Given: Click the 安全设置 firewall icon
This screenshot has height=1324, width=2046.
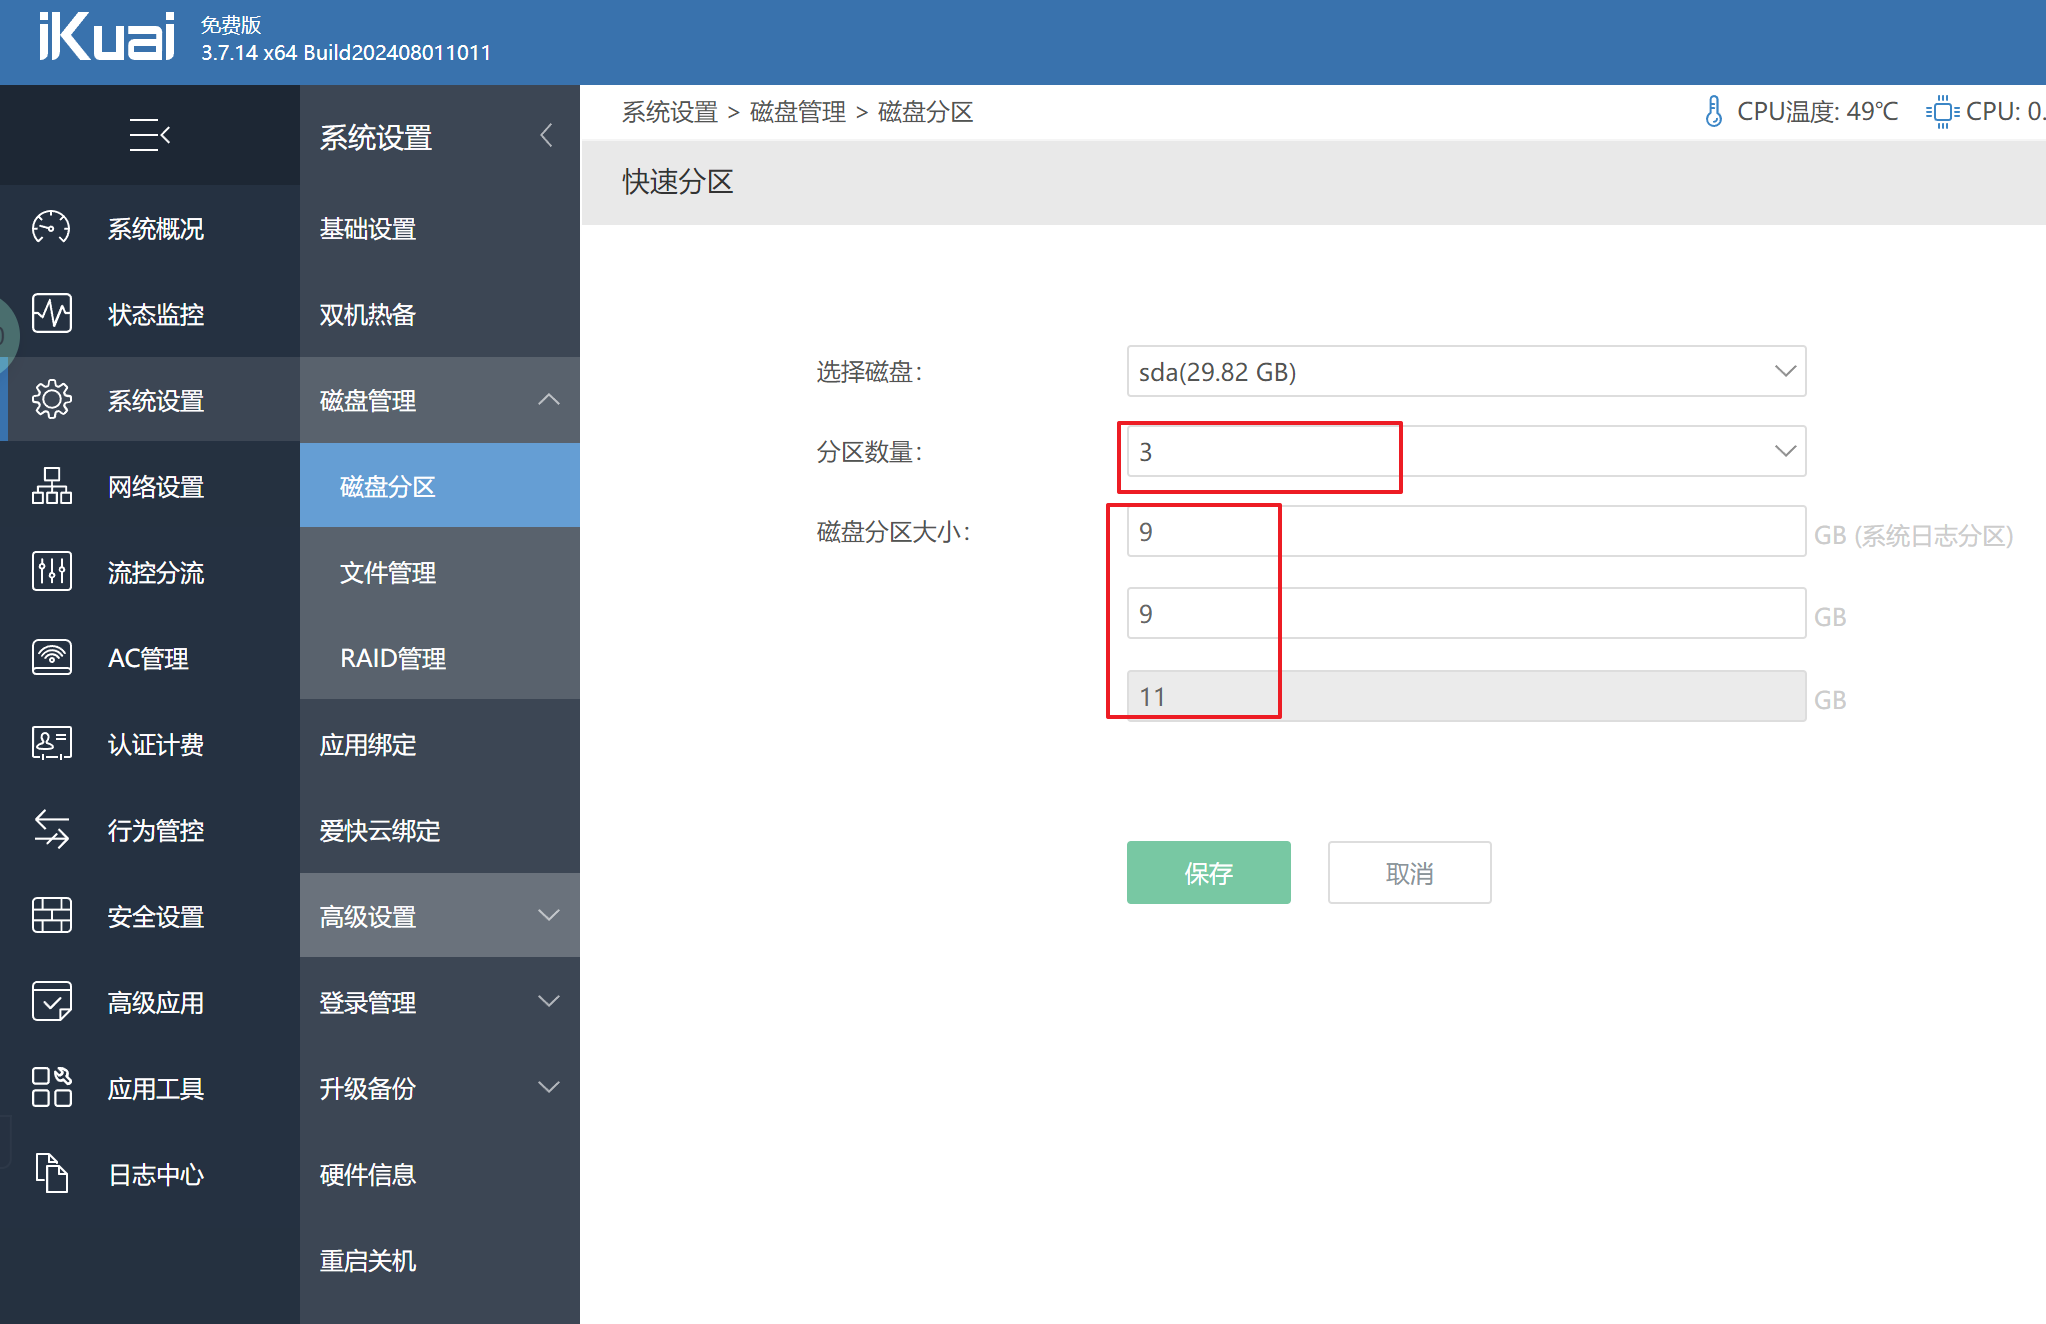Looking at the screenshot, I should (x=51, y=916).
